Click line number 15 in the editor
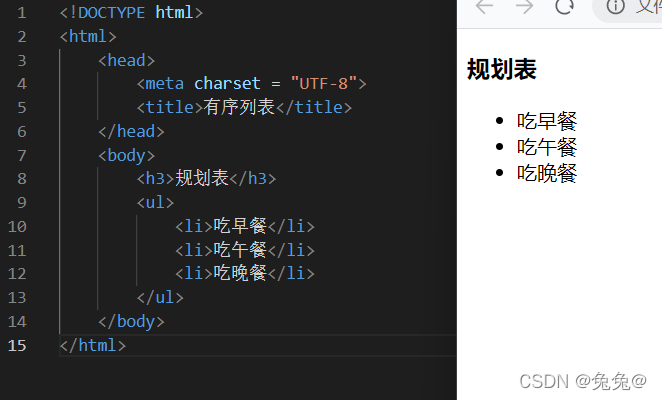This screenshot has height=400, width=662. point(17,346)
